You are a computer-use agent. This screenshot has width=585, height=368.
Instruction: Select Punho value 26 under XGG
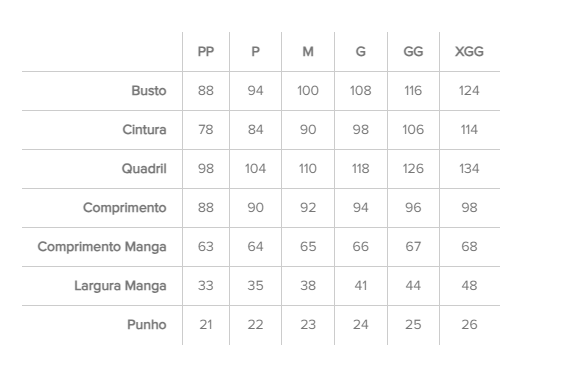click(x=469, y=325)
